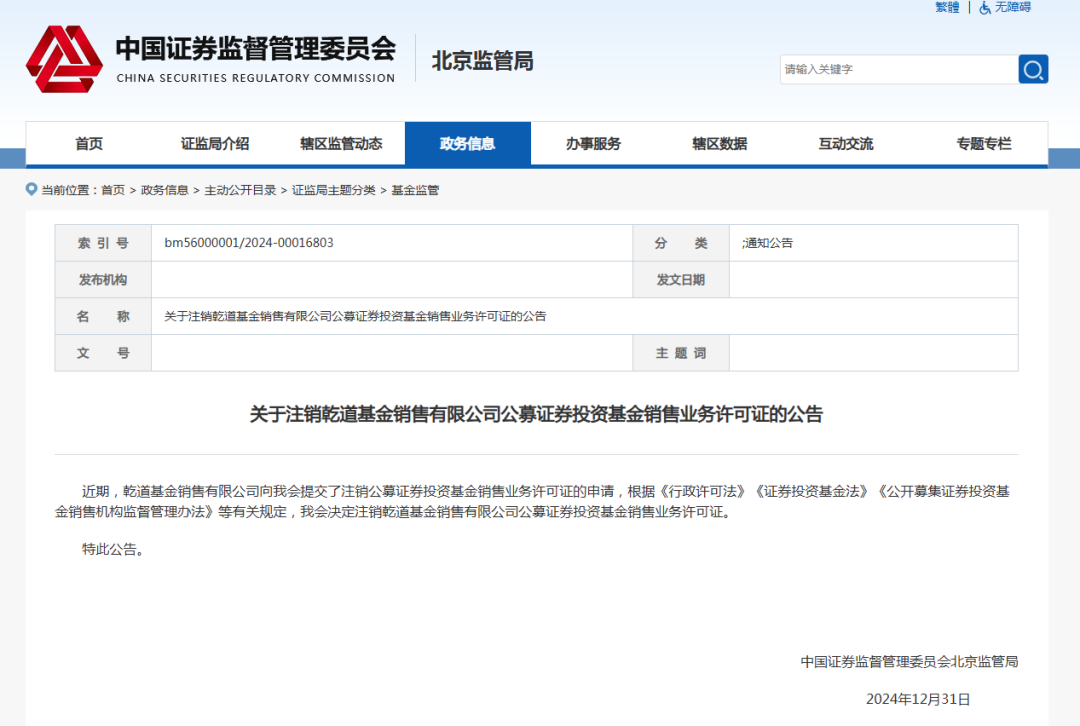Open the 首页 navigation tab

click(x=89, y=143)
